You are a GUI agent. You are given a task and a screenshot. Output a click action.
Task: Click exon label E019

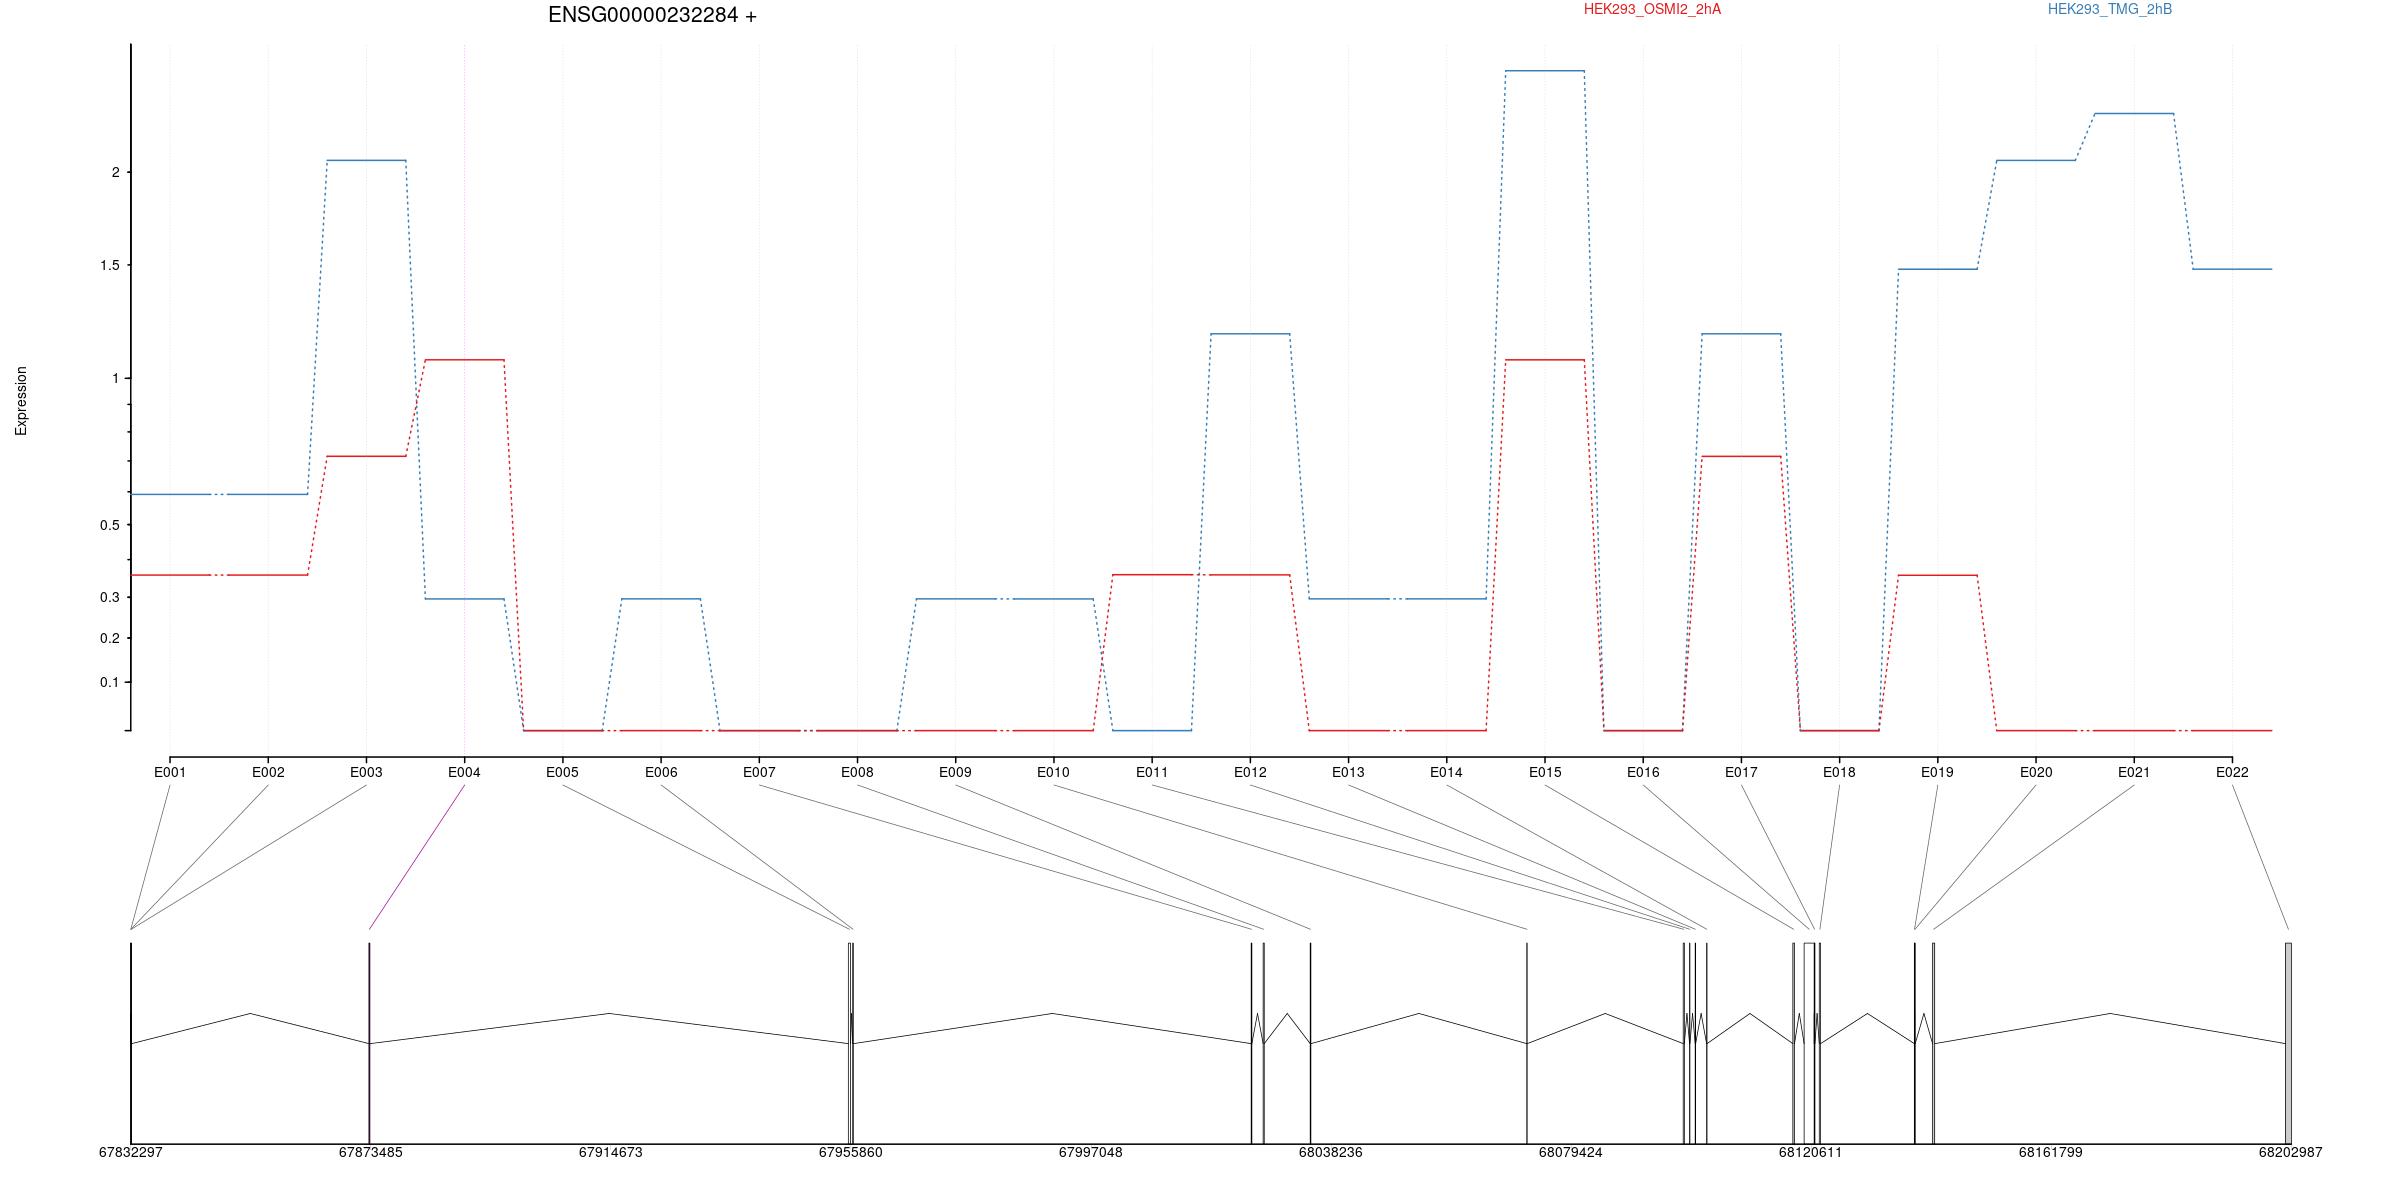pyautogui.click(x=1937, y=772)
